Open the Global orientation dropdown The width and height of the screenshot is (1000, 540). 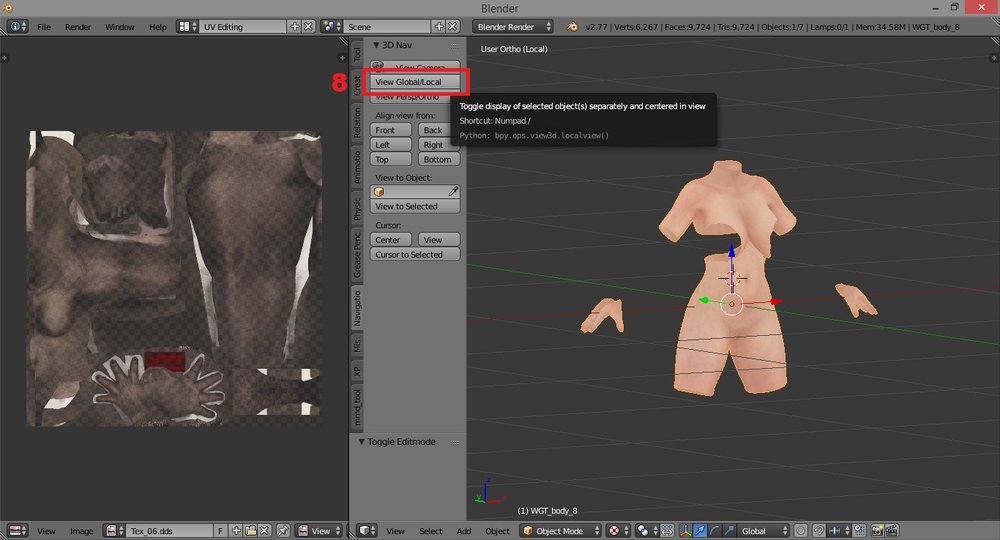(x=763, y=530)
